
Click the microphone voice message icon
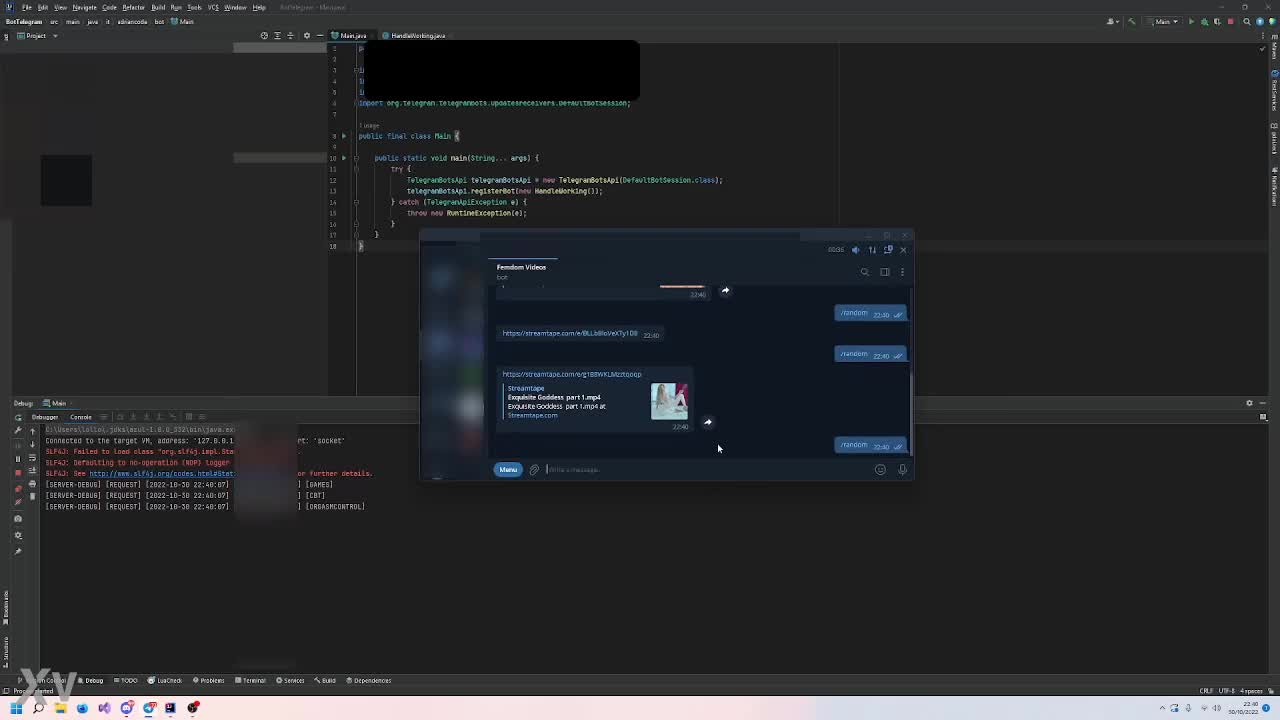[x=902, y=470]
